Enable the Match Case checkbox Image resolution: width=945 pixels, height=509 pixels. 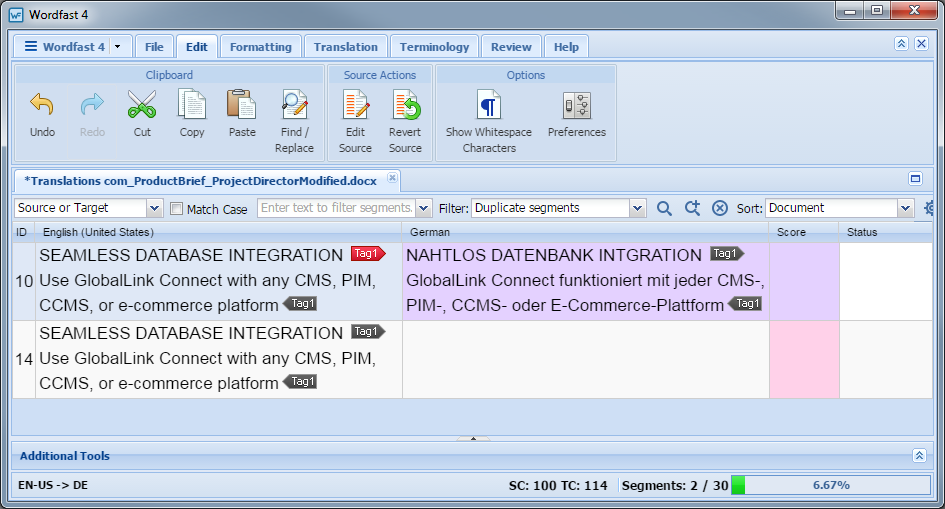(177, 209)
